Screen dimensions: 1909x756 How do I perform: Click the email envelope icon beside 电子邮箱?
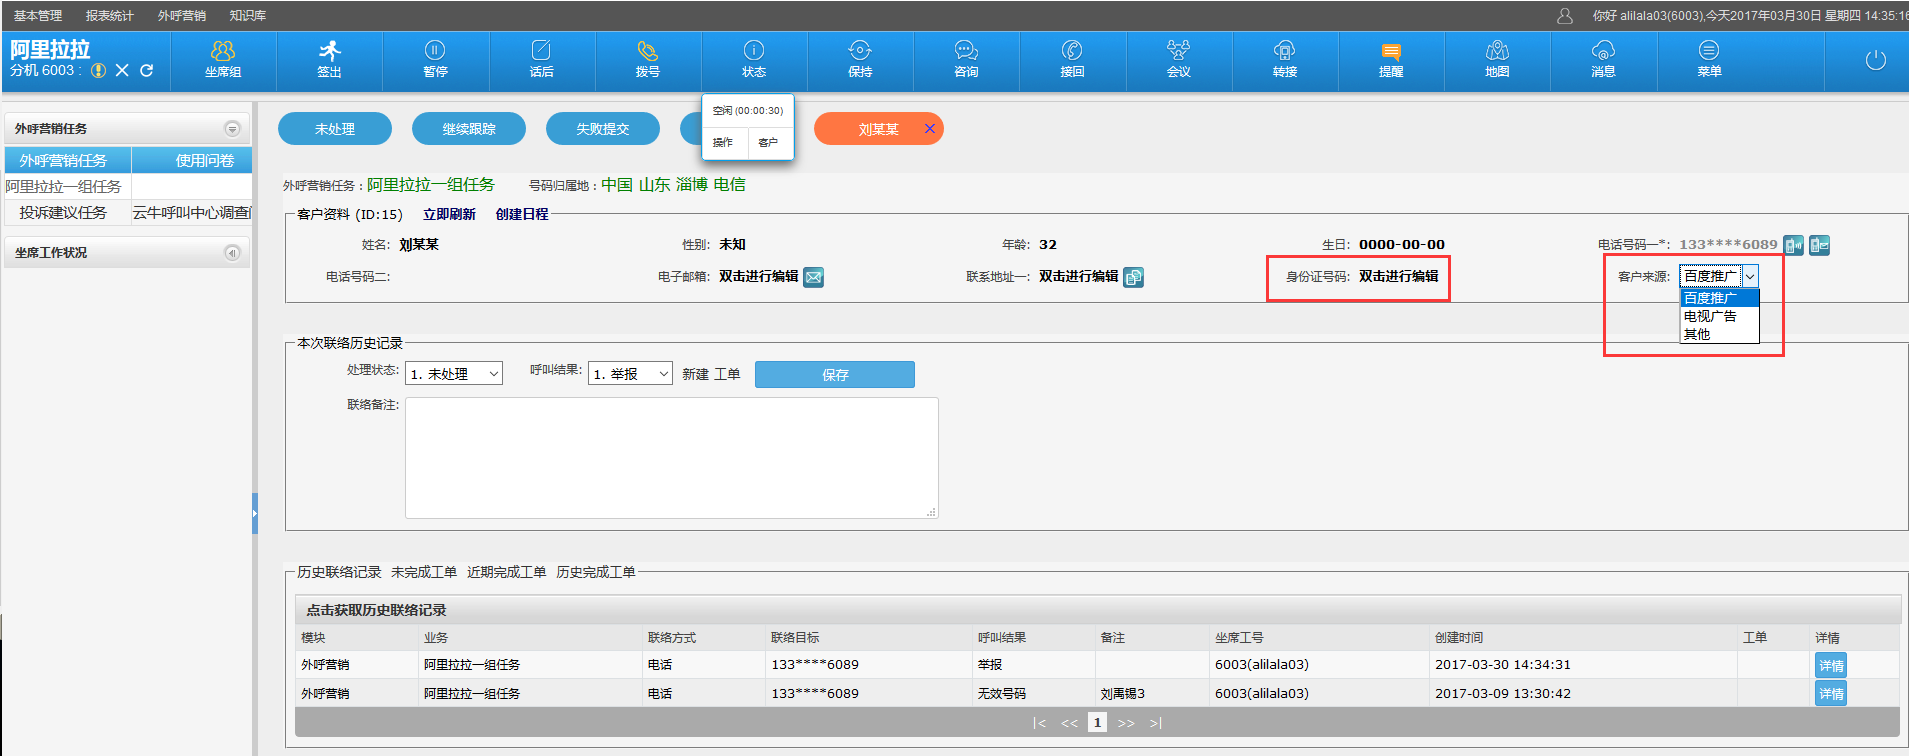[814, 277]
